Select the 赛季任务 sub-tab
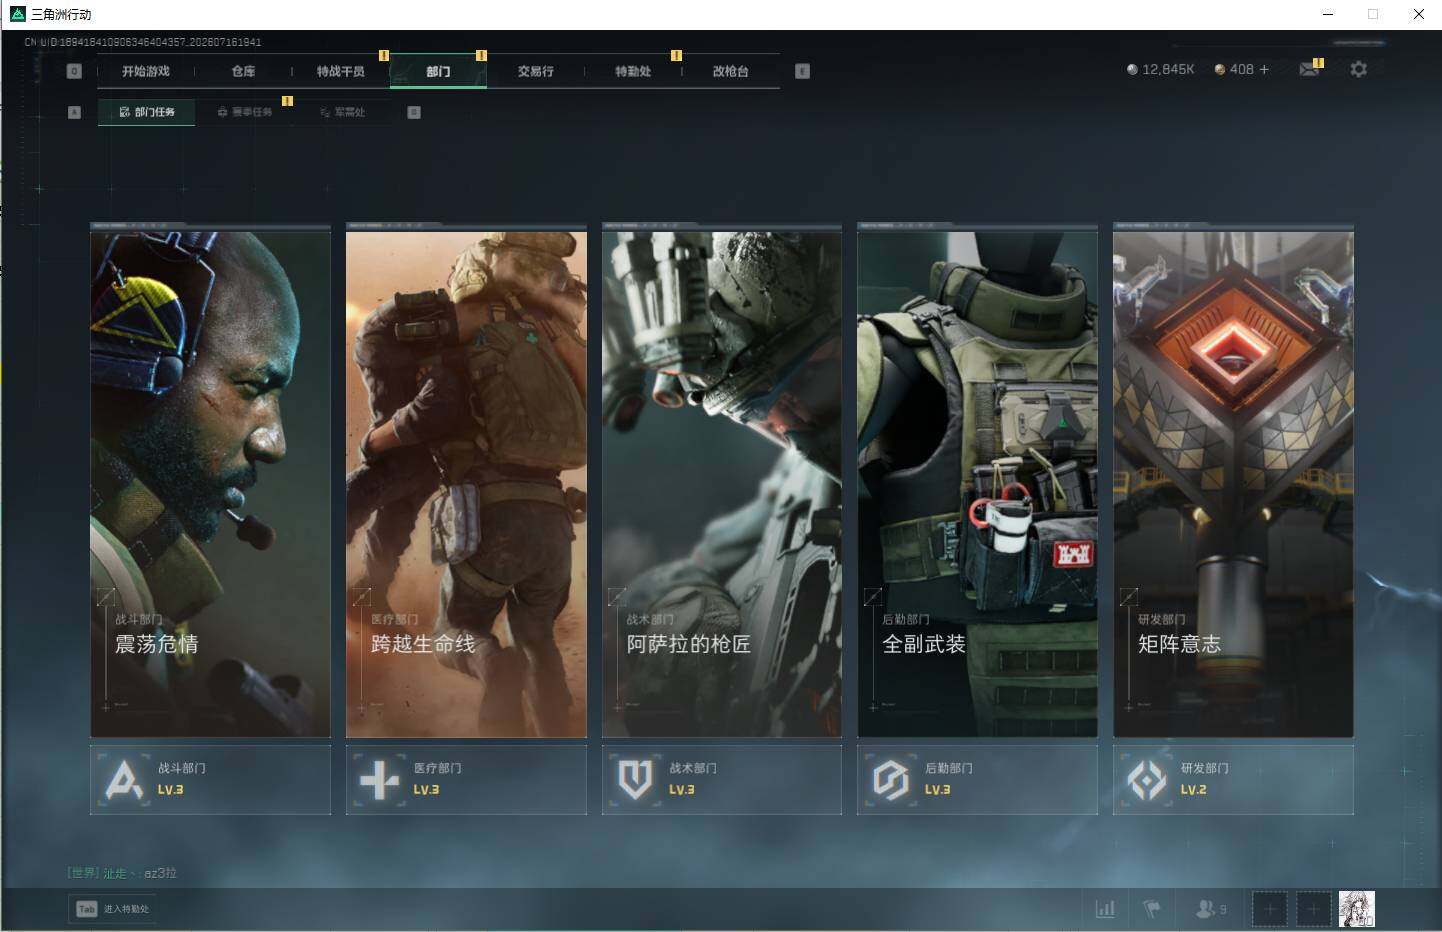 245,112
